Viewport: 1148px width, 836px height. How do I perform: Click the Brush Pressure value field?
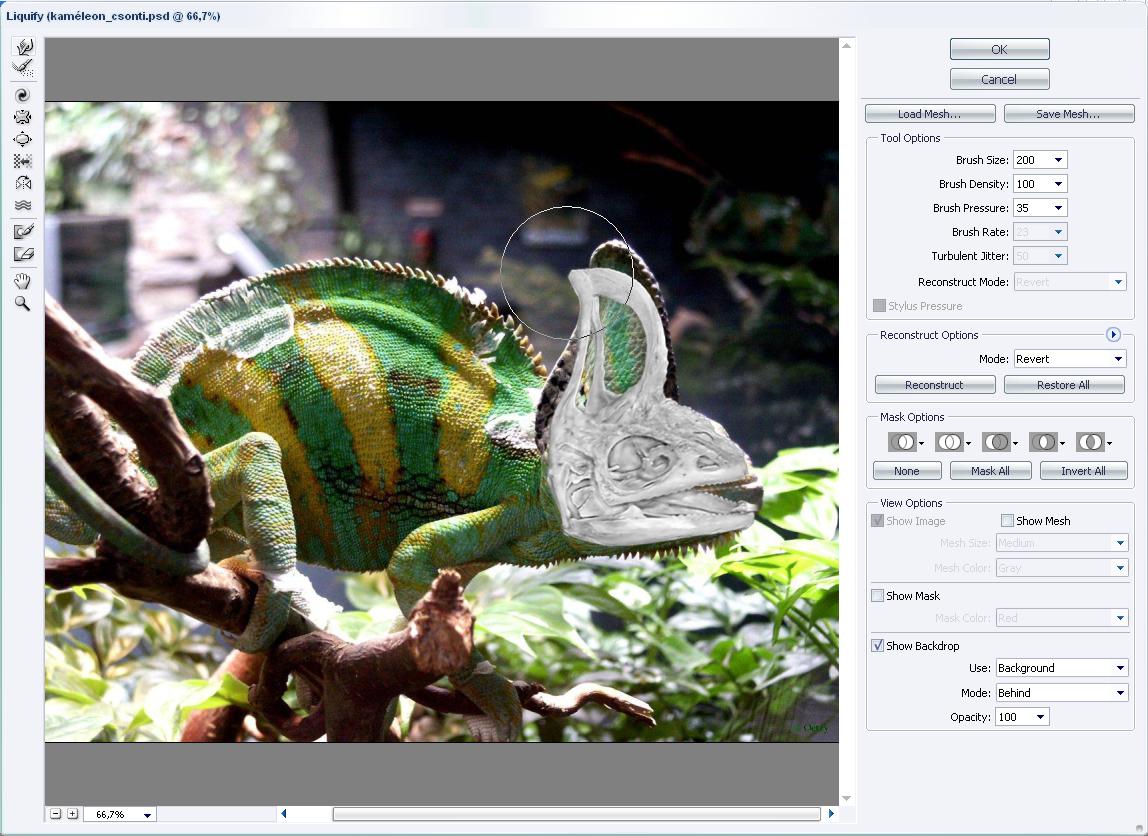tap(1029, 208)
